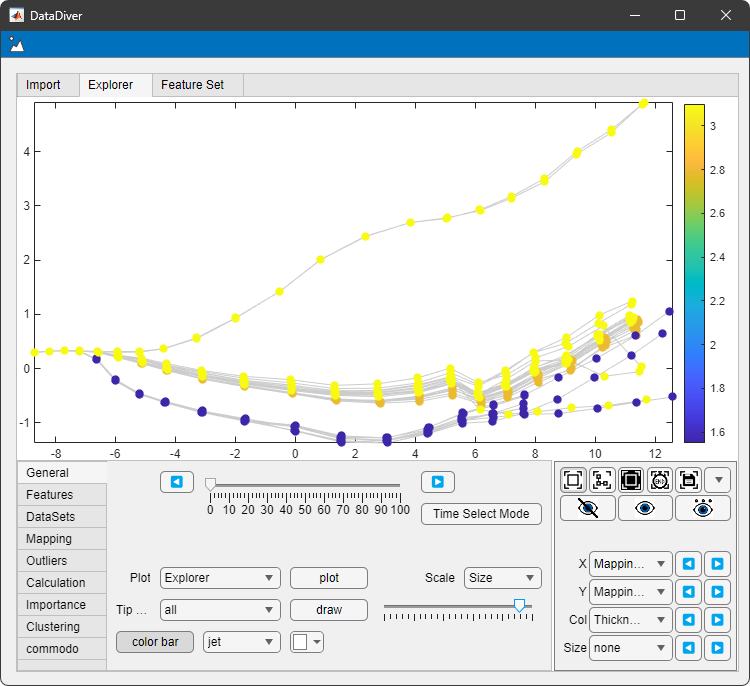The width and height of the screenshot is (750, 686).
Task: Open the white background color picker
Action: point(307,642)
